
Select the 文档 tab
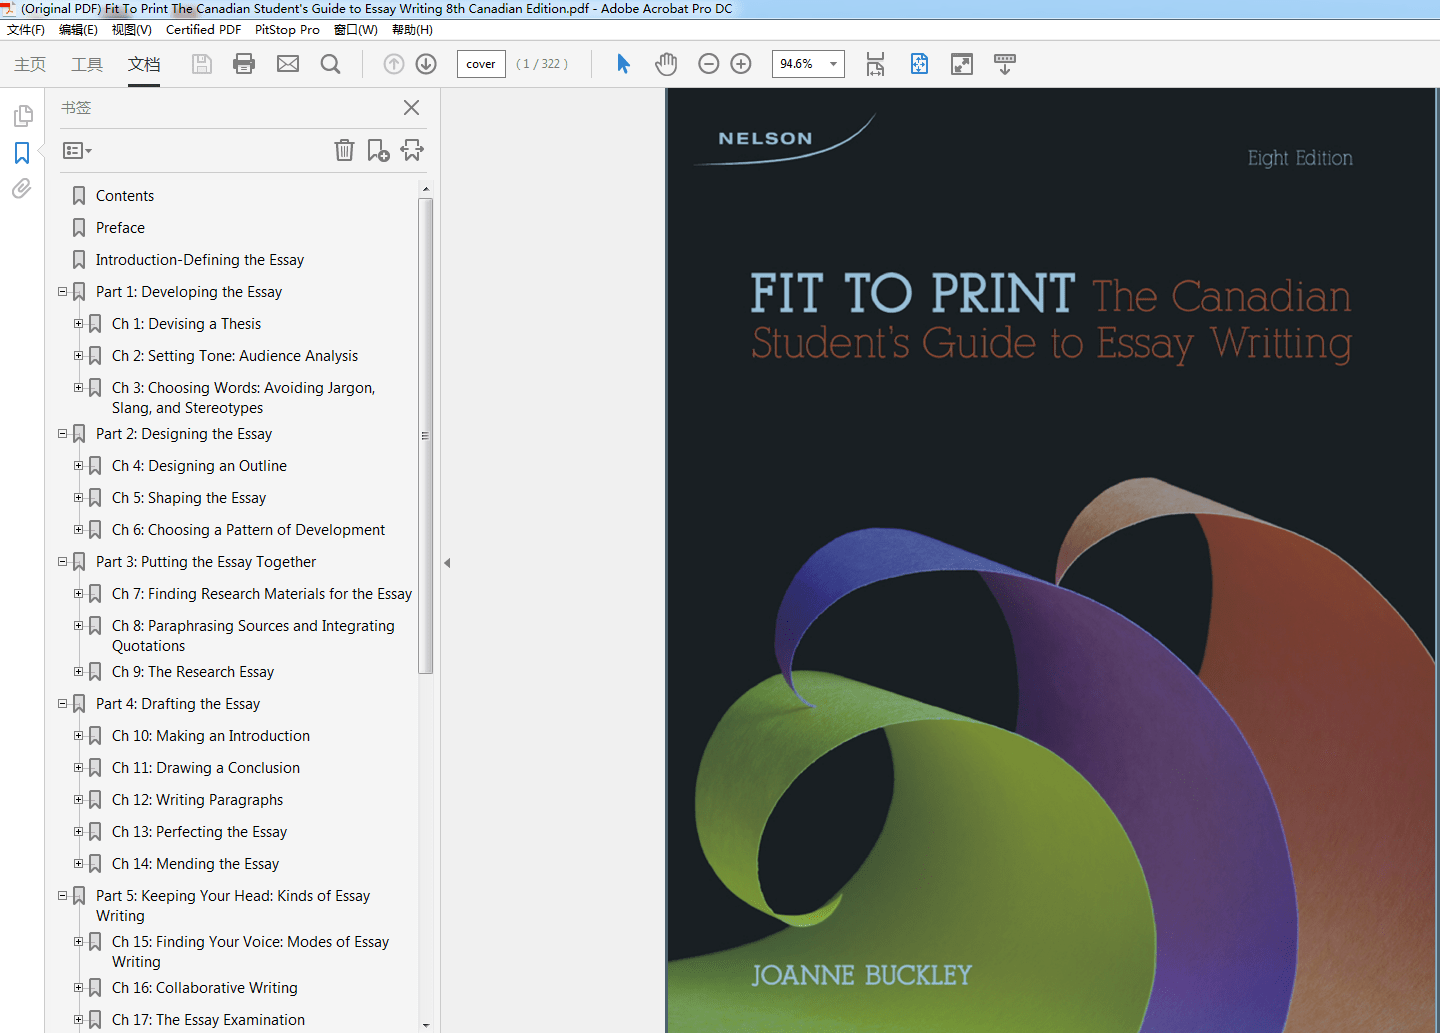coord(144,64)
